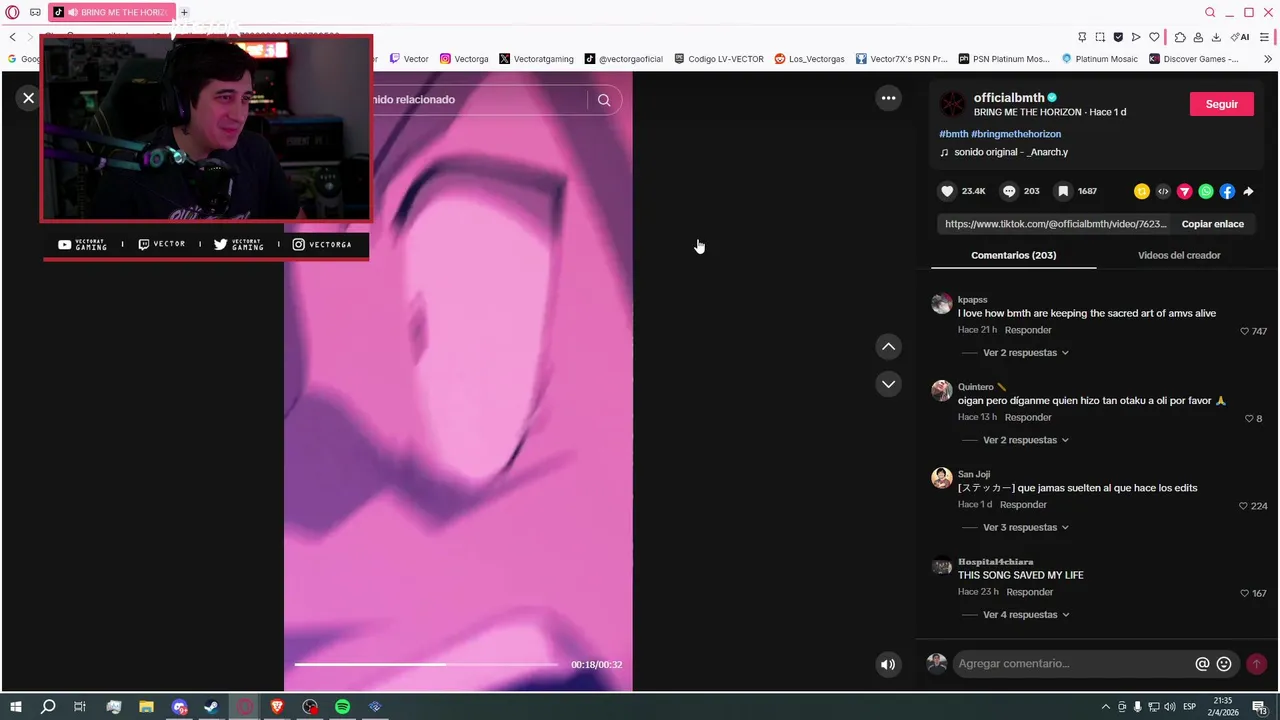Open Steam from the taskbar
Viewport: 1280px width, 720px height.
211,707
